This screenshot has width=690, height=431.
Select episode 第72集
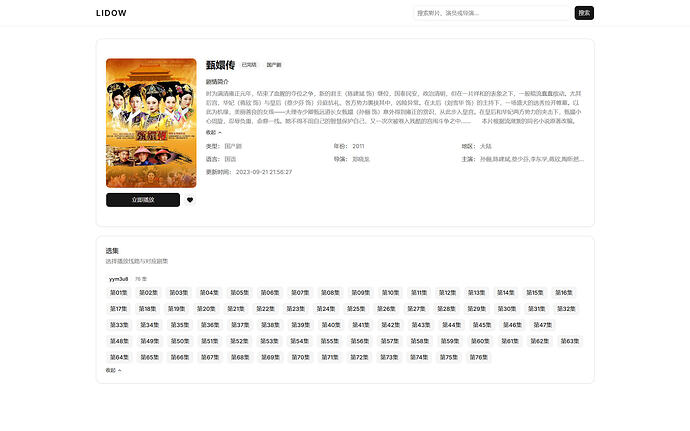(x=359, y=357)
